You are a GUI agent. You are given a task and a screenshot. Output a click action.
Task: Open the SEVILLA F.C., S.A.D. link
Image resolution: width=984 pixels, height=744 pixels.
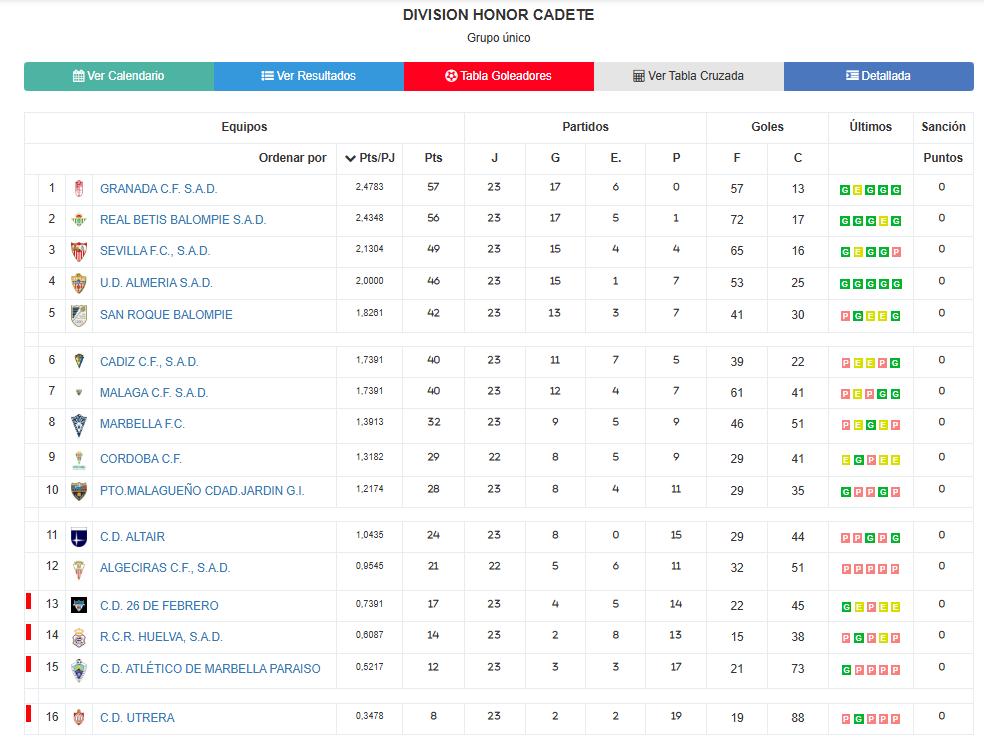(155, 251)
